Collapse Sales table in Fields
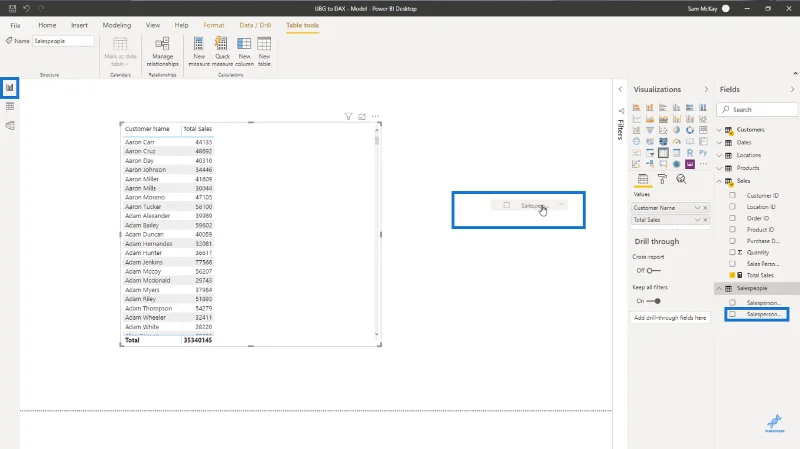Image resolution: width=800 pixels, height=449 pixels. [x=719, y=181]
